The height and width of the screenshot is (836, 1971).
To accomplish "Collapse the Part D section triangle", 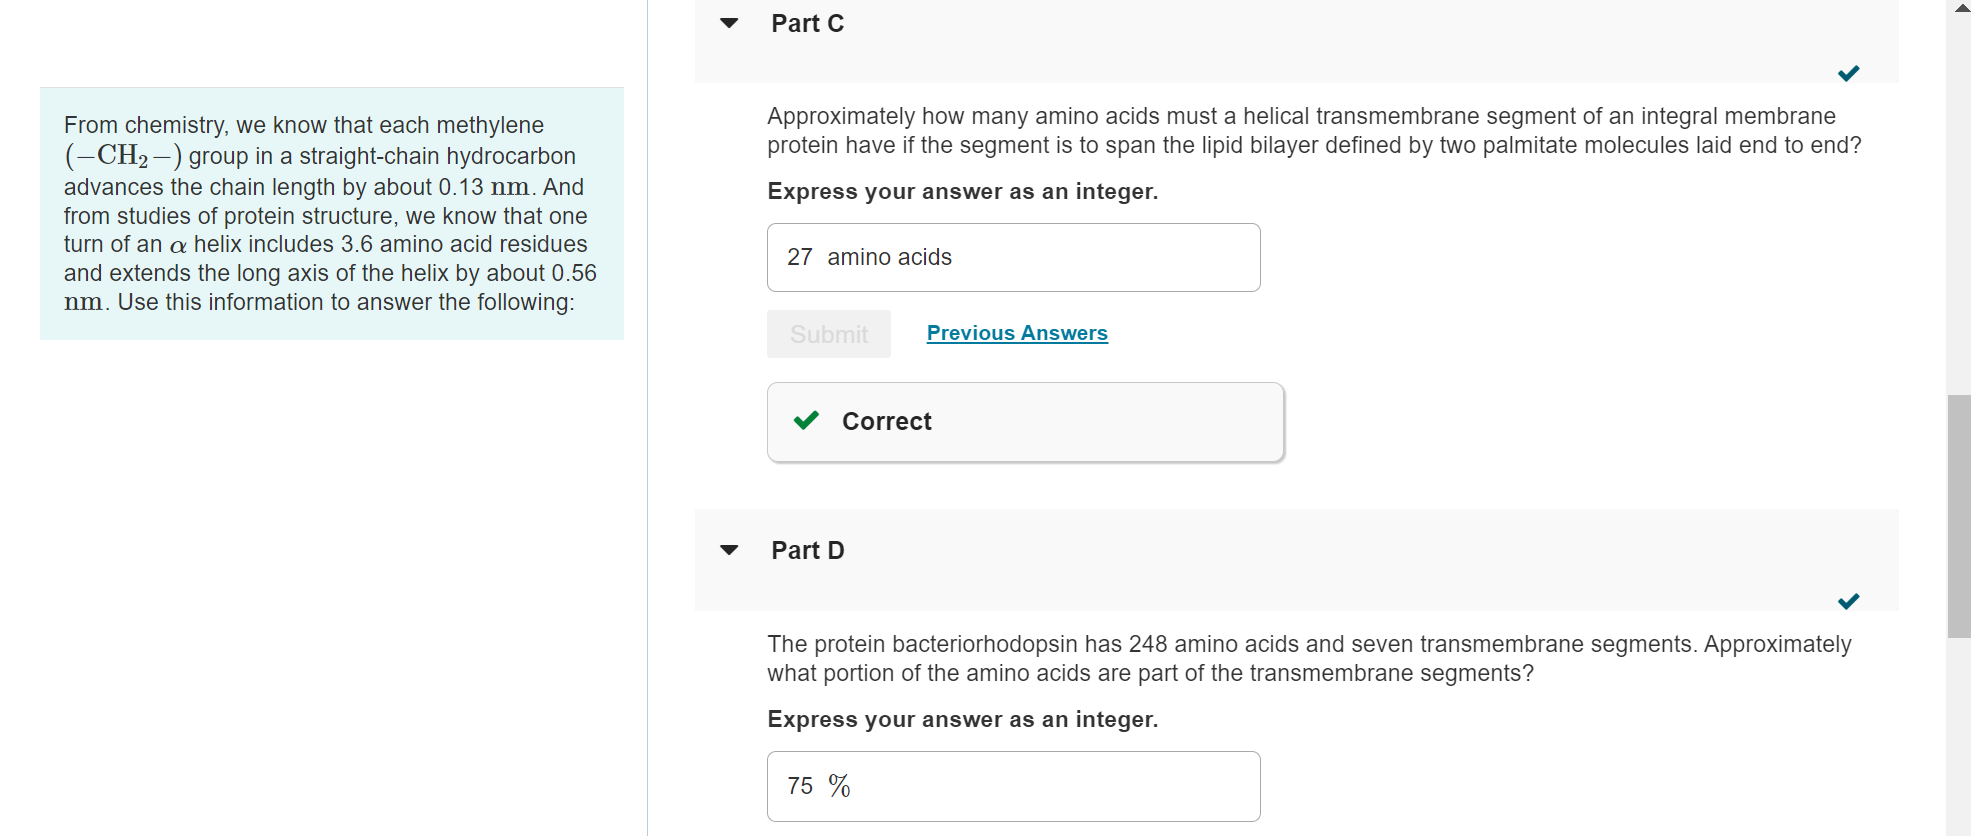I will (x=729, y=550).
